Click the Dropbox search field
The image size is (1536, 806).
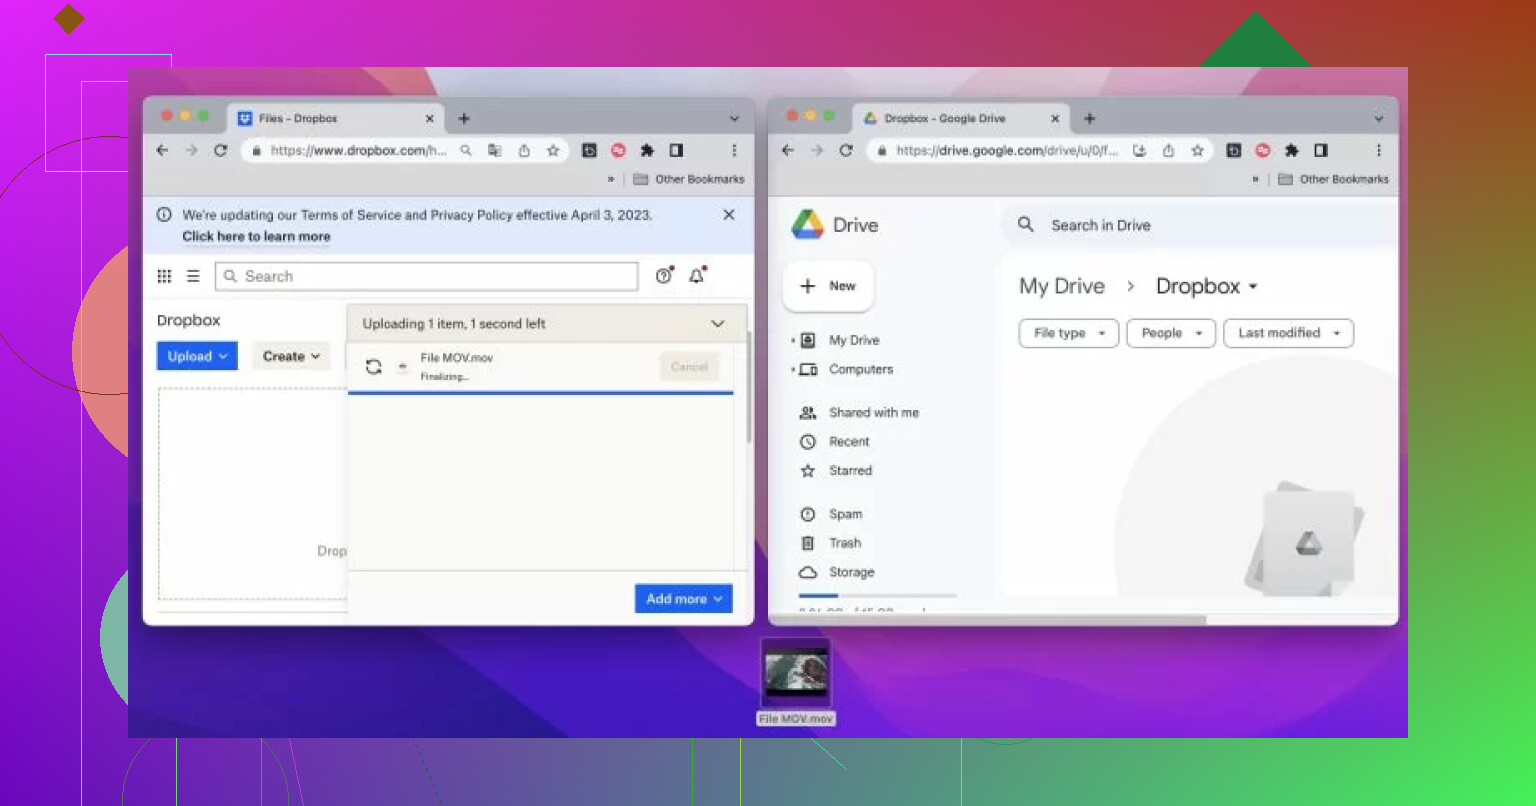click(426, 276)
